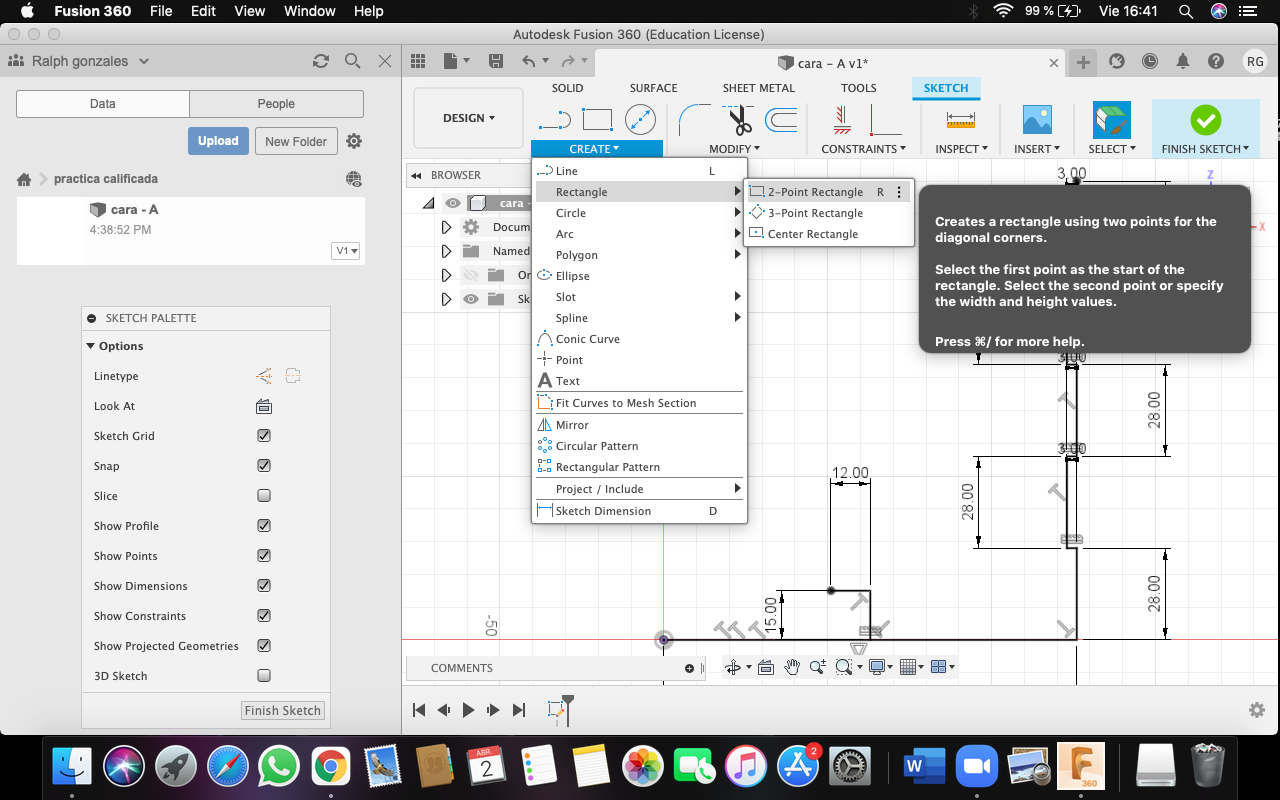
Task: Select Center Rectangle from submenu
Action: click(829, 234)
